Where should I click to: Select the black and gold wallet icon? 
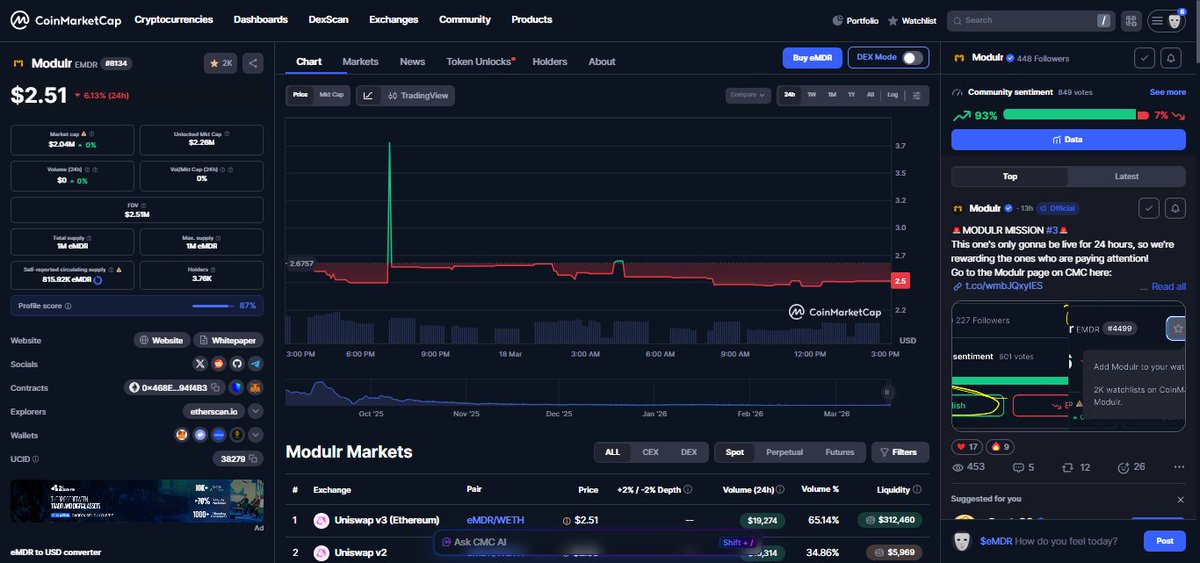tap(236, 435)
